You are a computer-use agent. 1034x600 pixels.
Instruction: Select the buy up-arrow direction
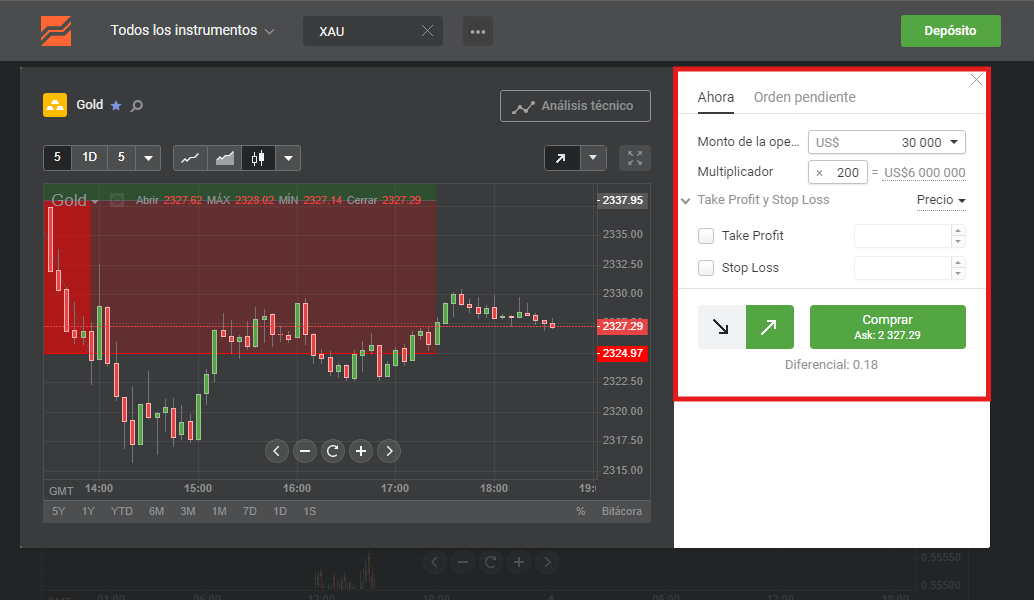pyautogui.click(x=770, y=327)
